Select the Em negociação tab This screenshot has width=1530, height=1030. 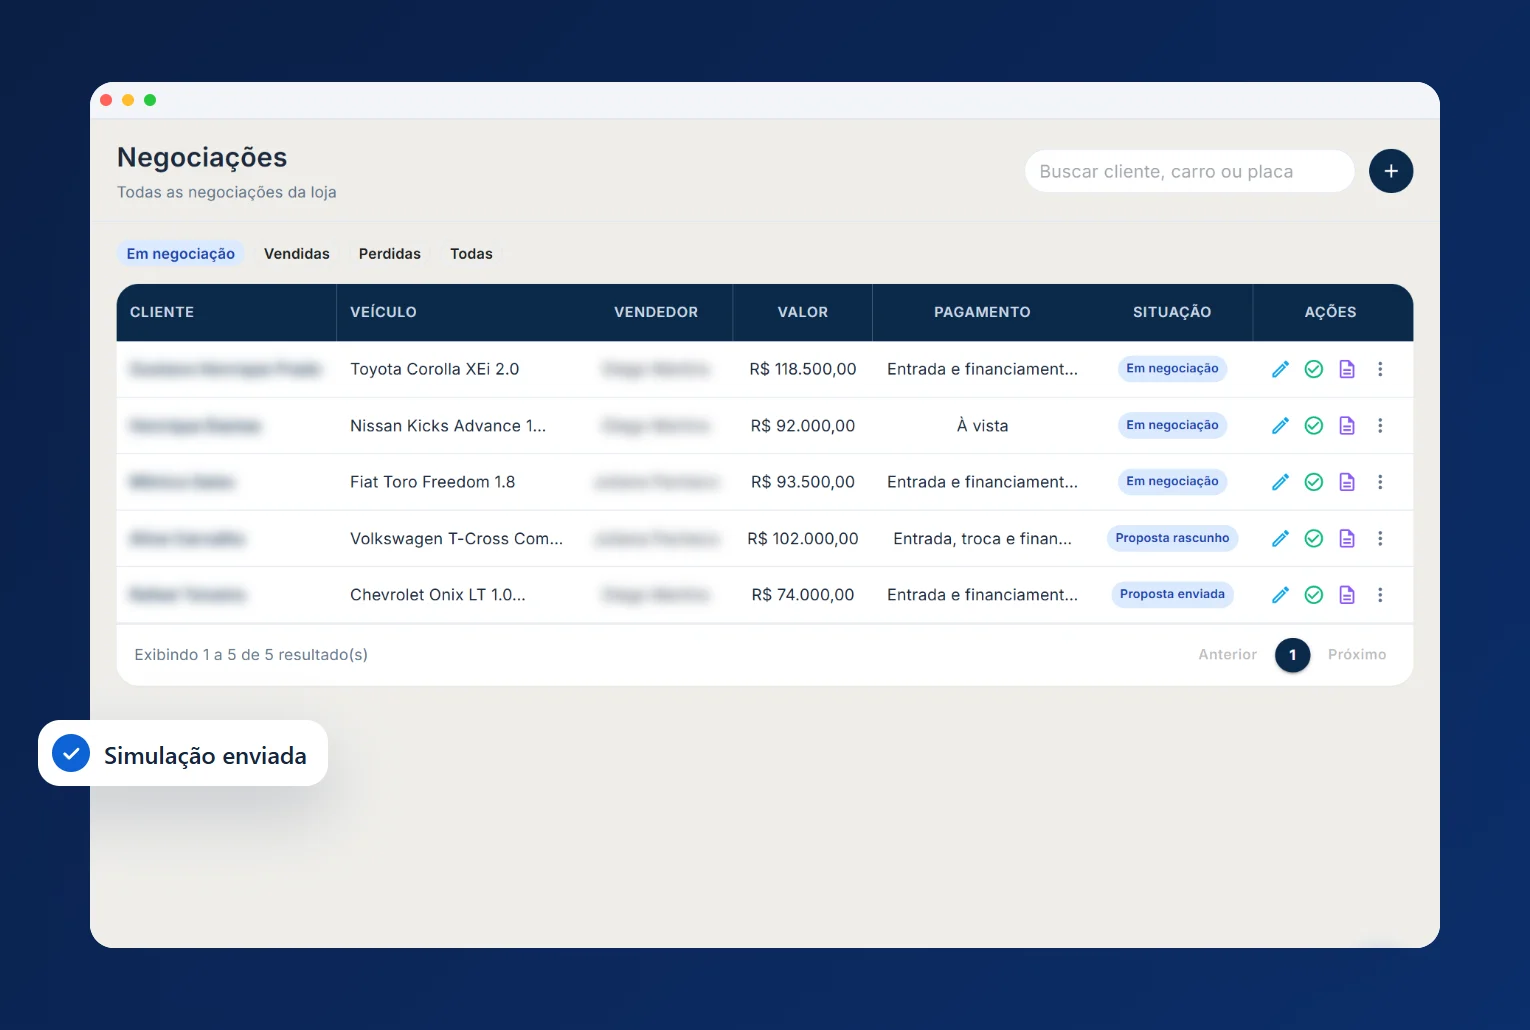tap(181, 254)
